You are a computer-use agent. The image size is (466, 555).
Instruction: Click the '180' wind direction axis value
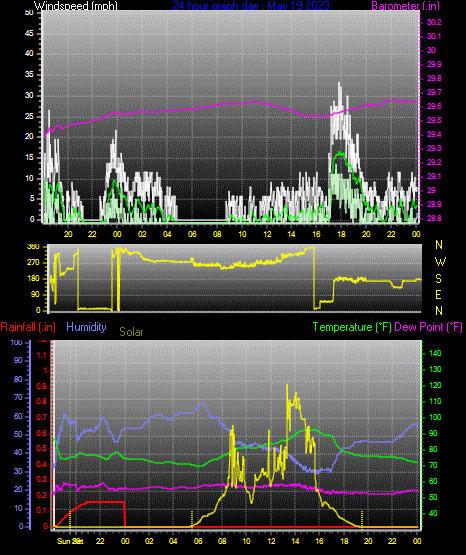click(33, 279)
